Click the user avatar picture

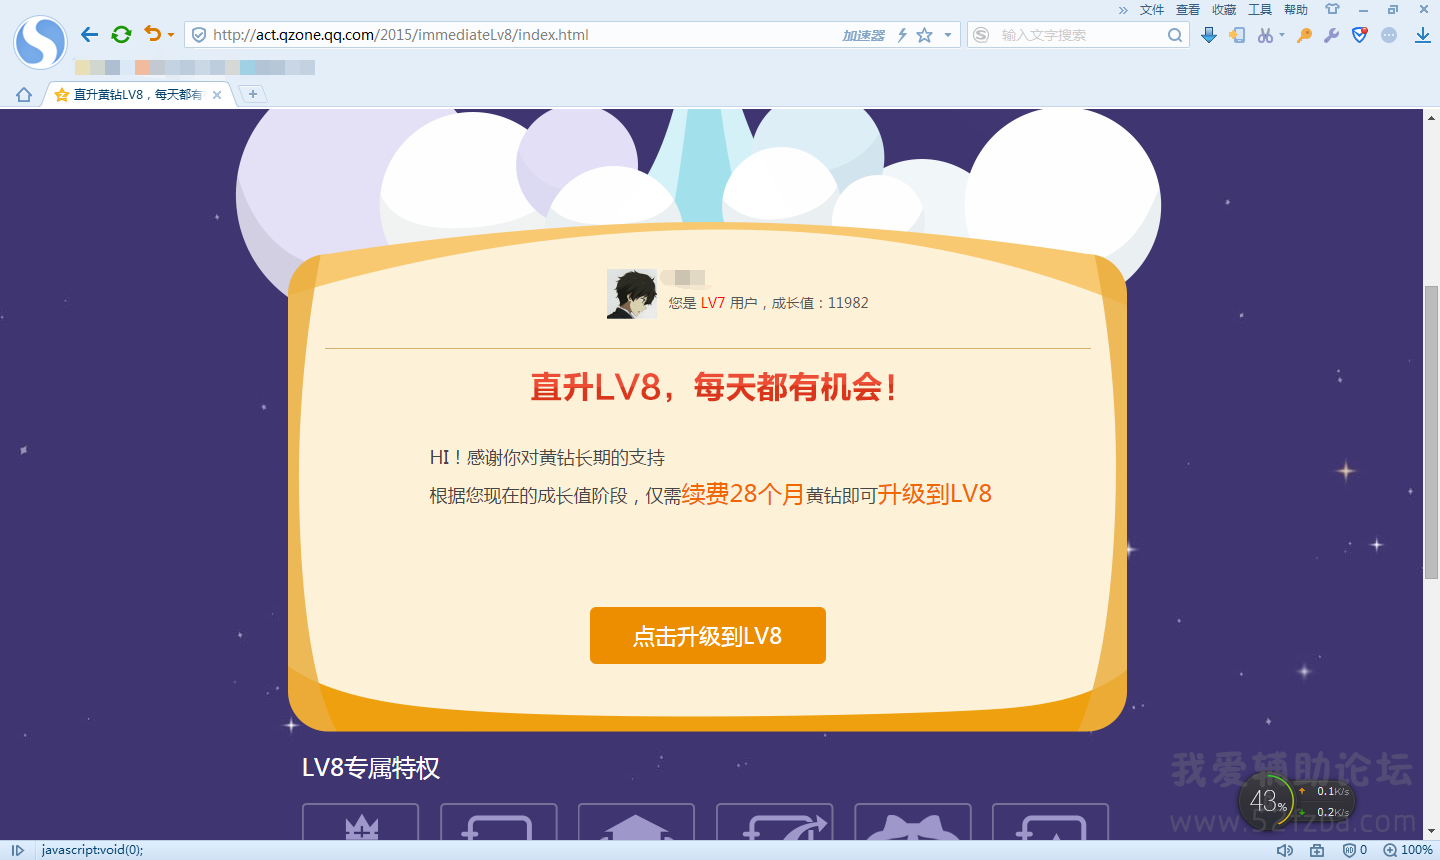click(632, 294)
